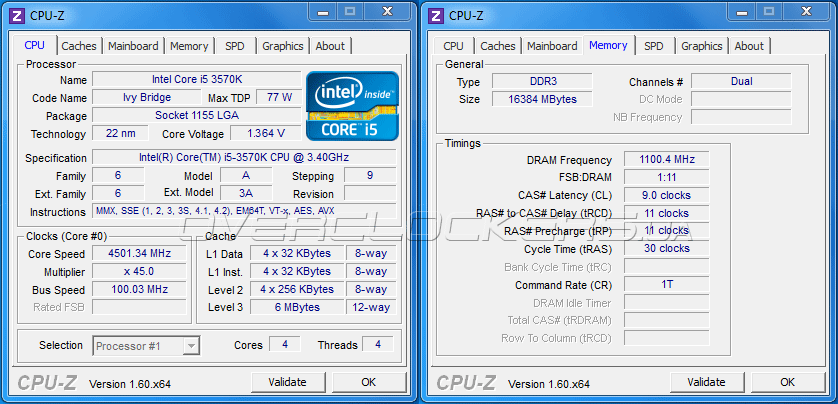Viewport: 838px width, 404px height.
Task: Click the Channels # value Dual
Action: point(741,81)
